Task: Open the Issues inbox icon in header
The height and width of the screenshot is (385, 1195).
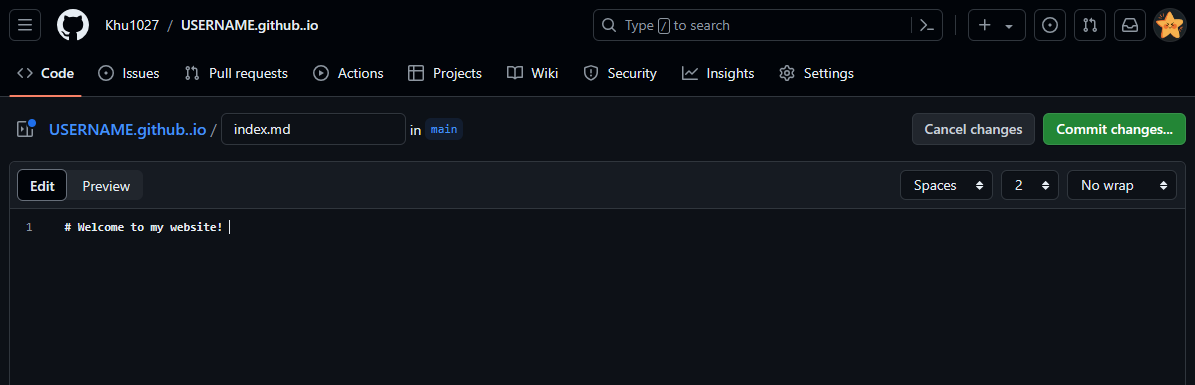Action: [1049, 25]
